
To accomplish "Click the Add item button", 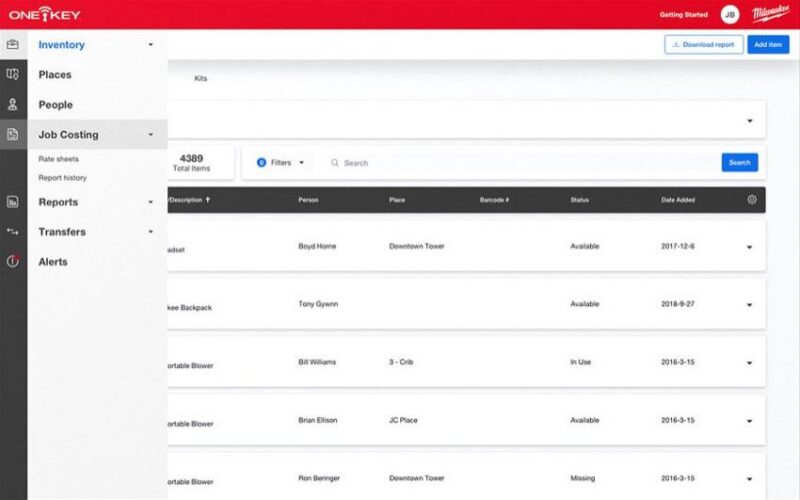I will [x=767, y=45].
